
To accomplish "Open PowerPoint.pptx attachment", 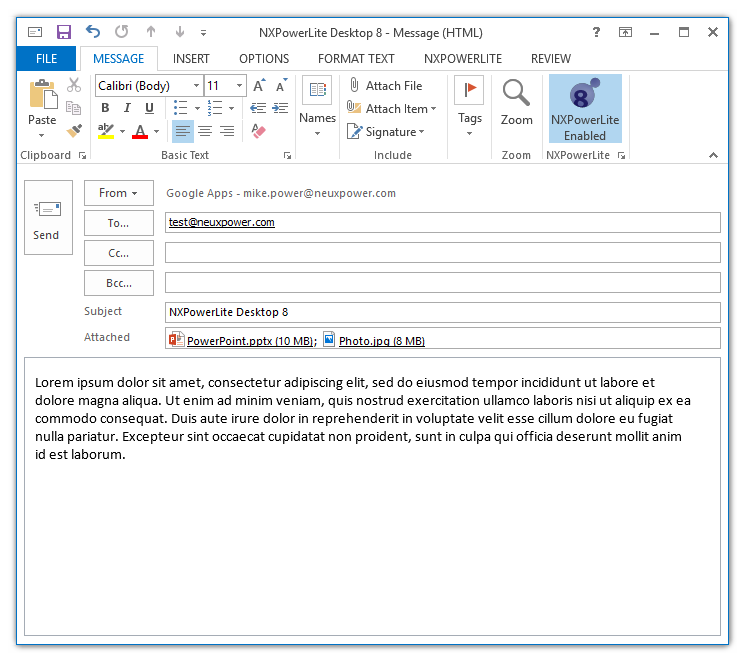I will click(243, 341).
